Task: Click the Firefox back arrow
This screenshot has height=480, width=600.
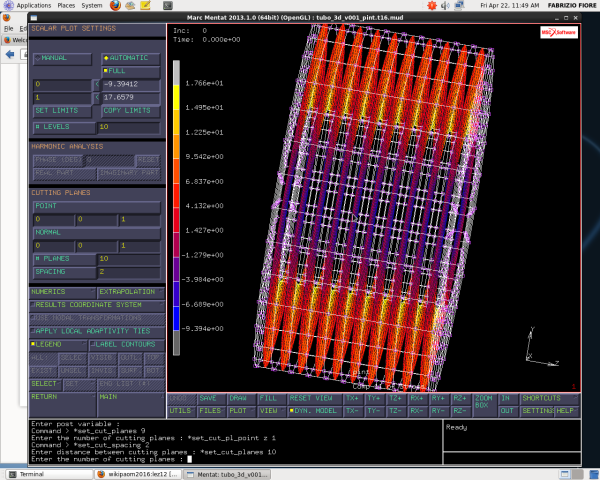Action: [10, 54]
